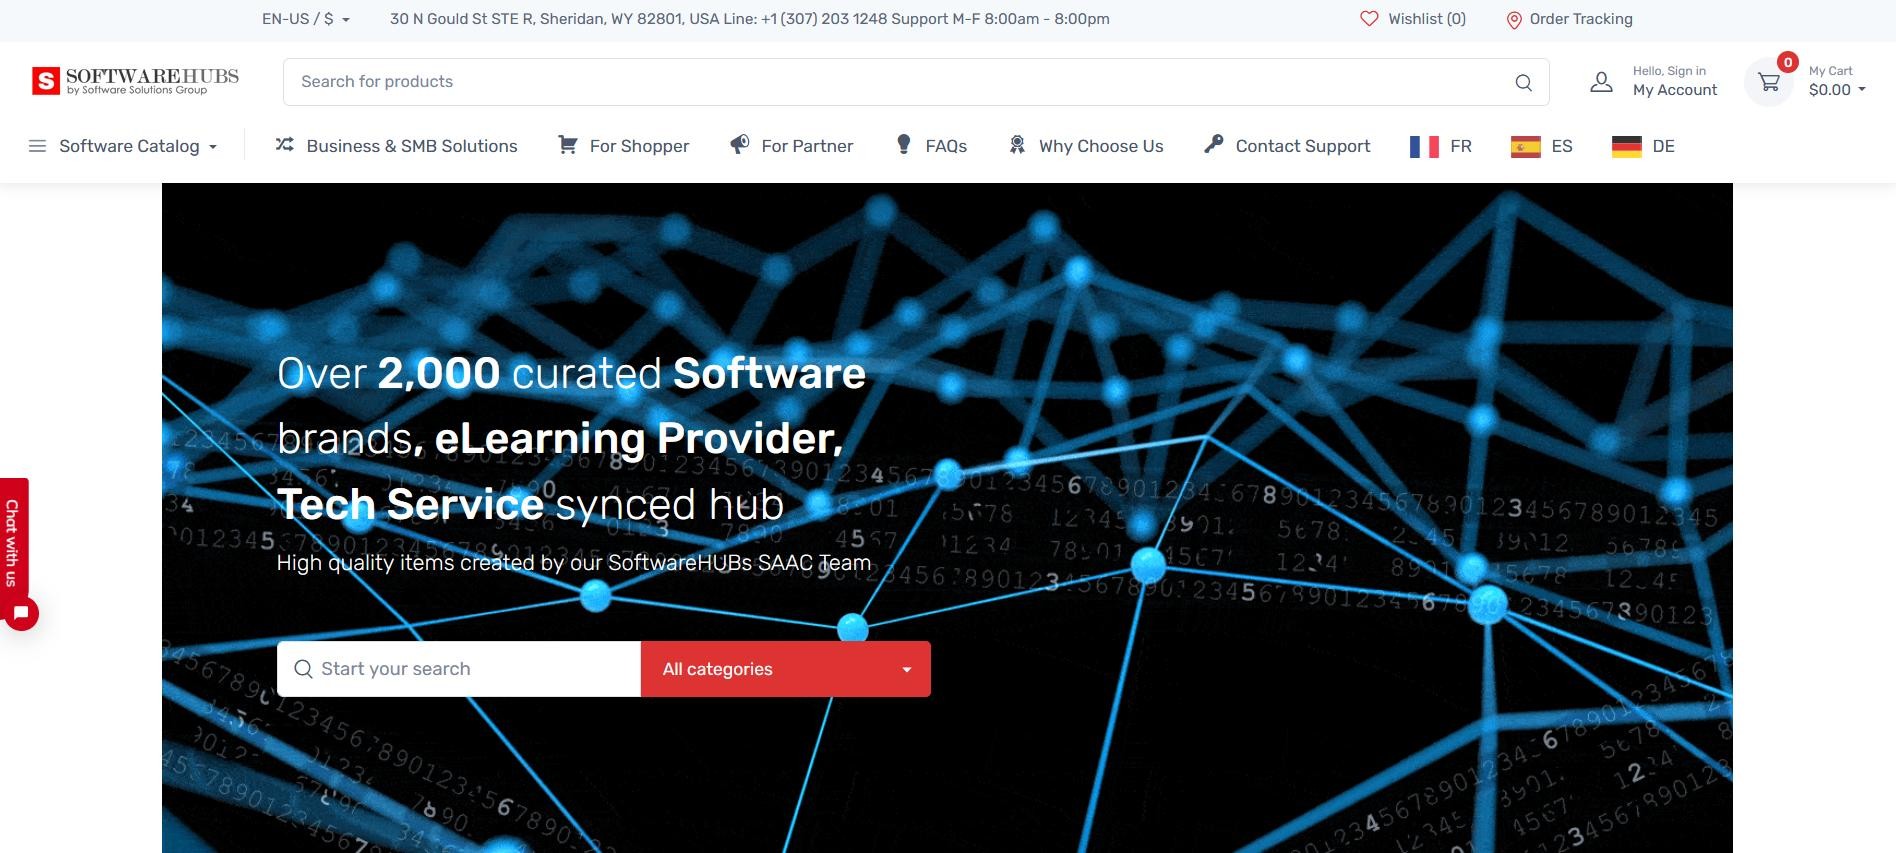Open the EN-US / $ language currency dropdown

[x=306, y=19]
